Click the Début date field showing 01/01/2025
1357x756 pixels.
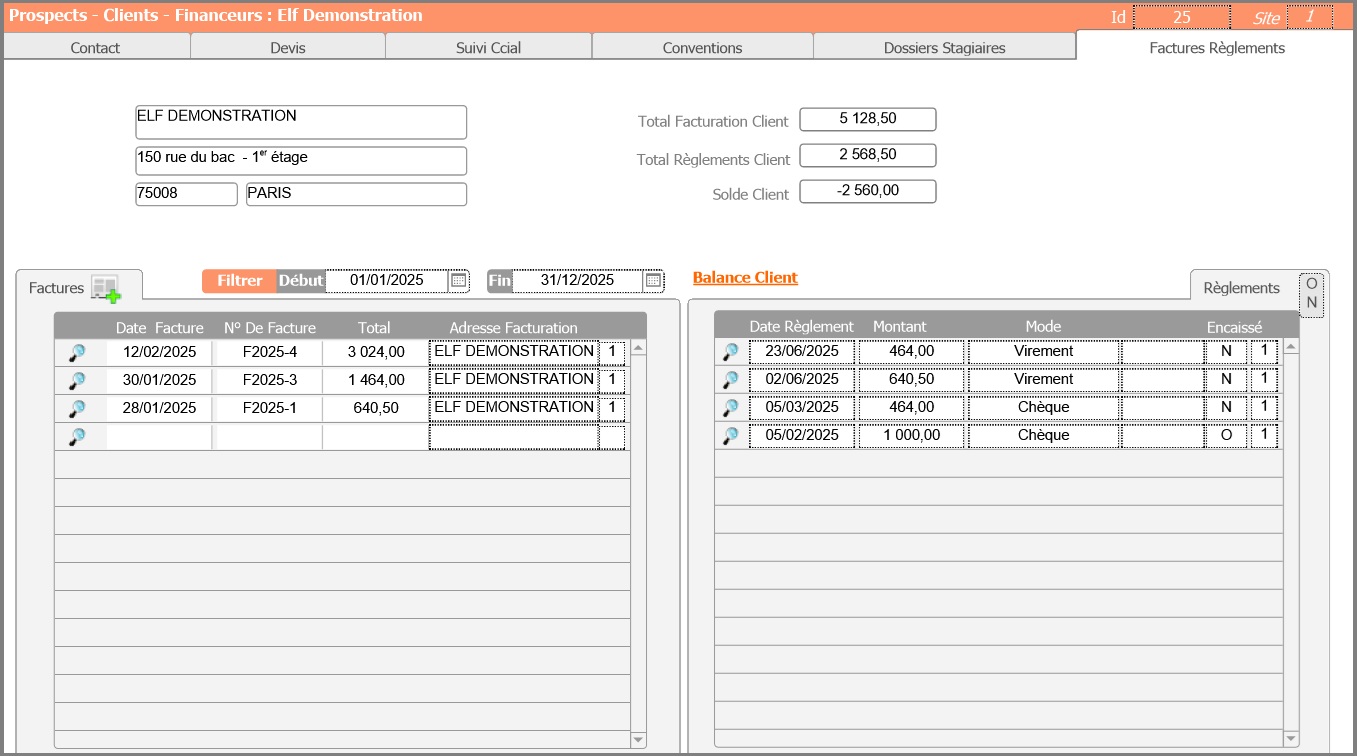click(387, 281)
